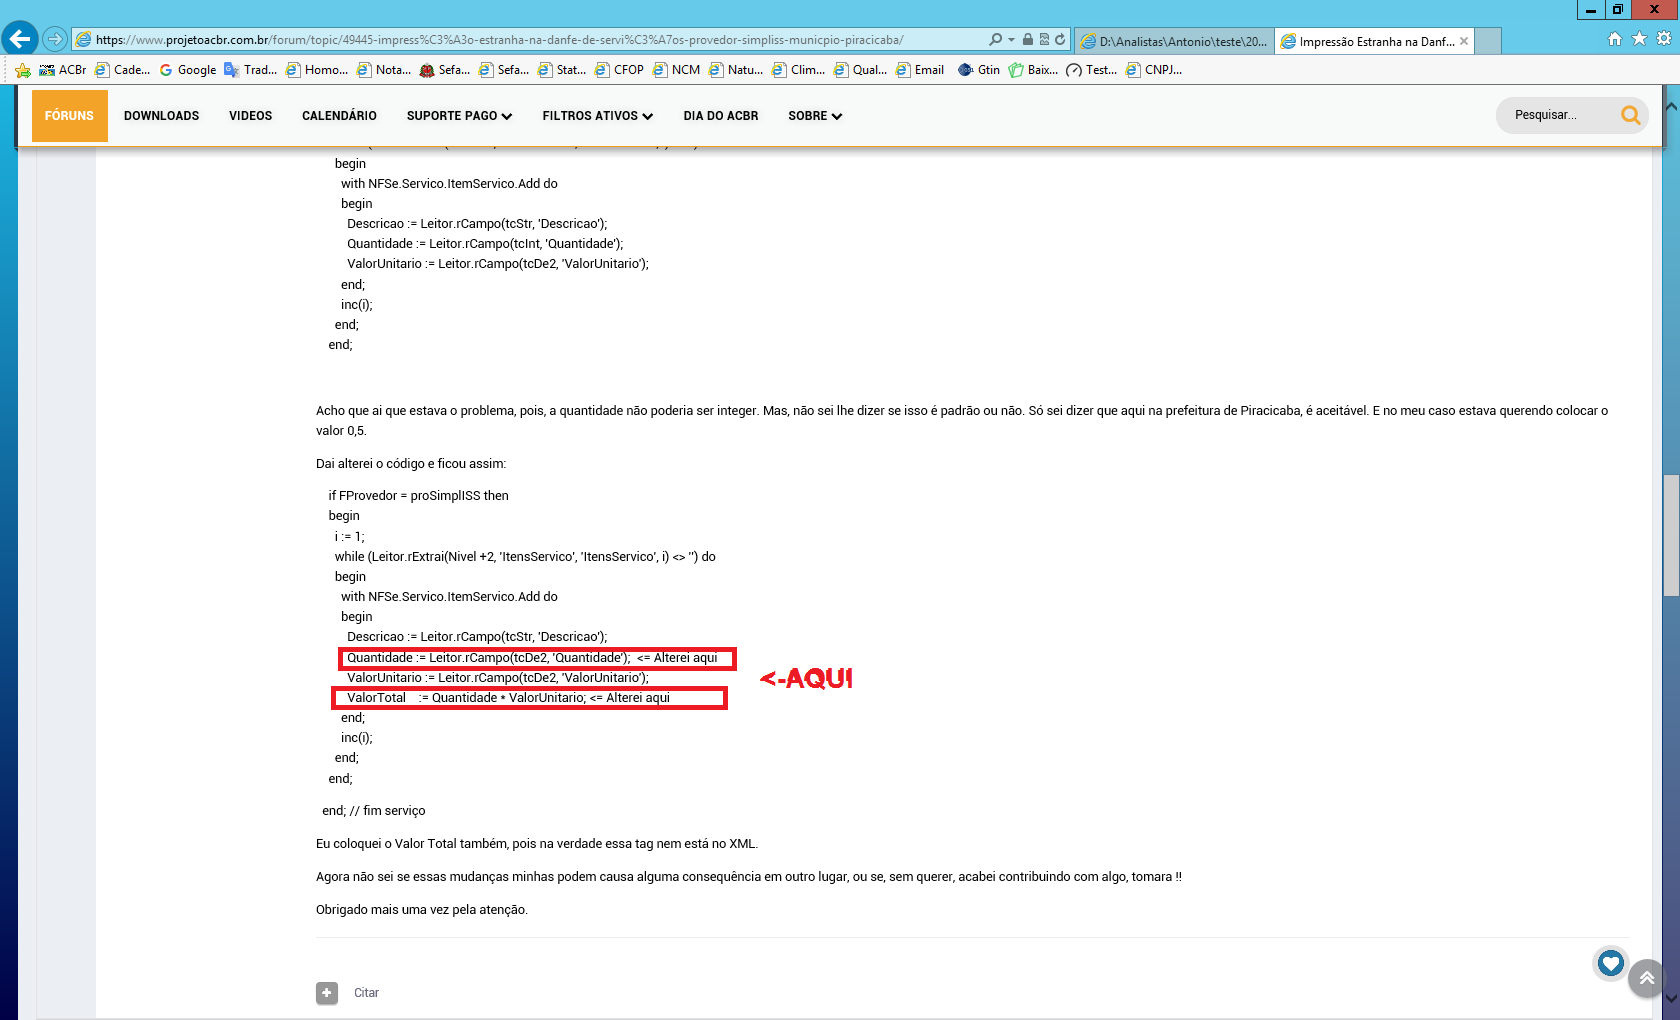Click the plus icon next to Citar

point(327,993)
